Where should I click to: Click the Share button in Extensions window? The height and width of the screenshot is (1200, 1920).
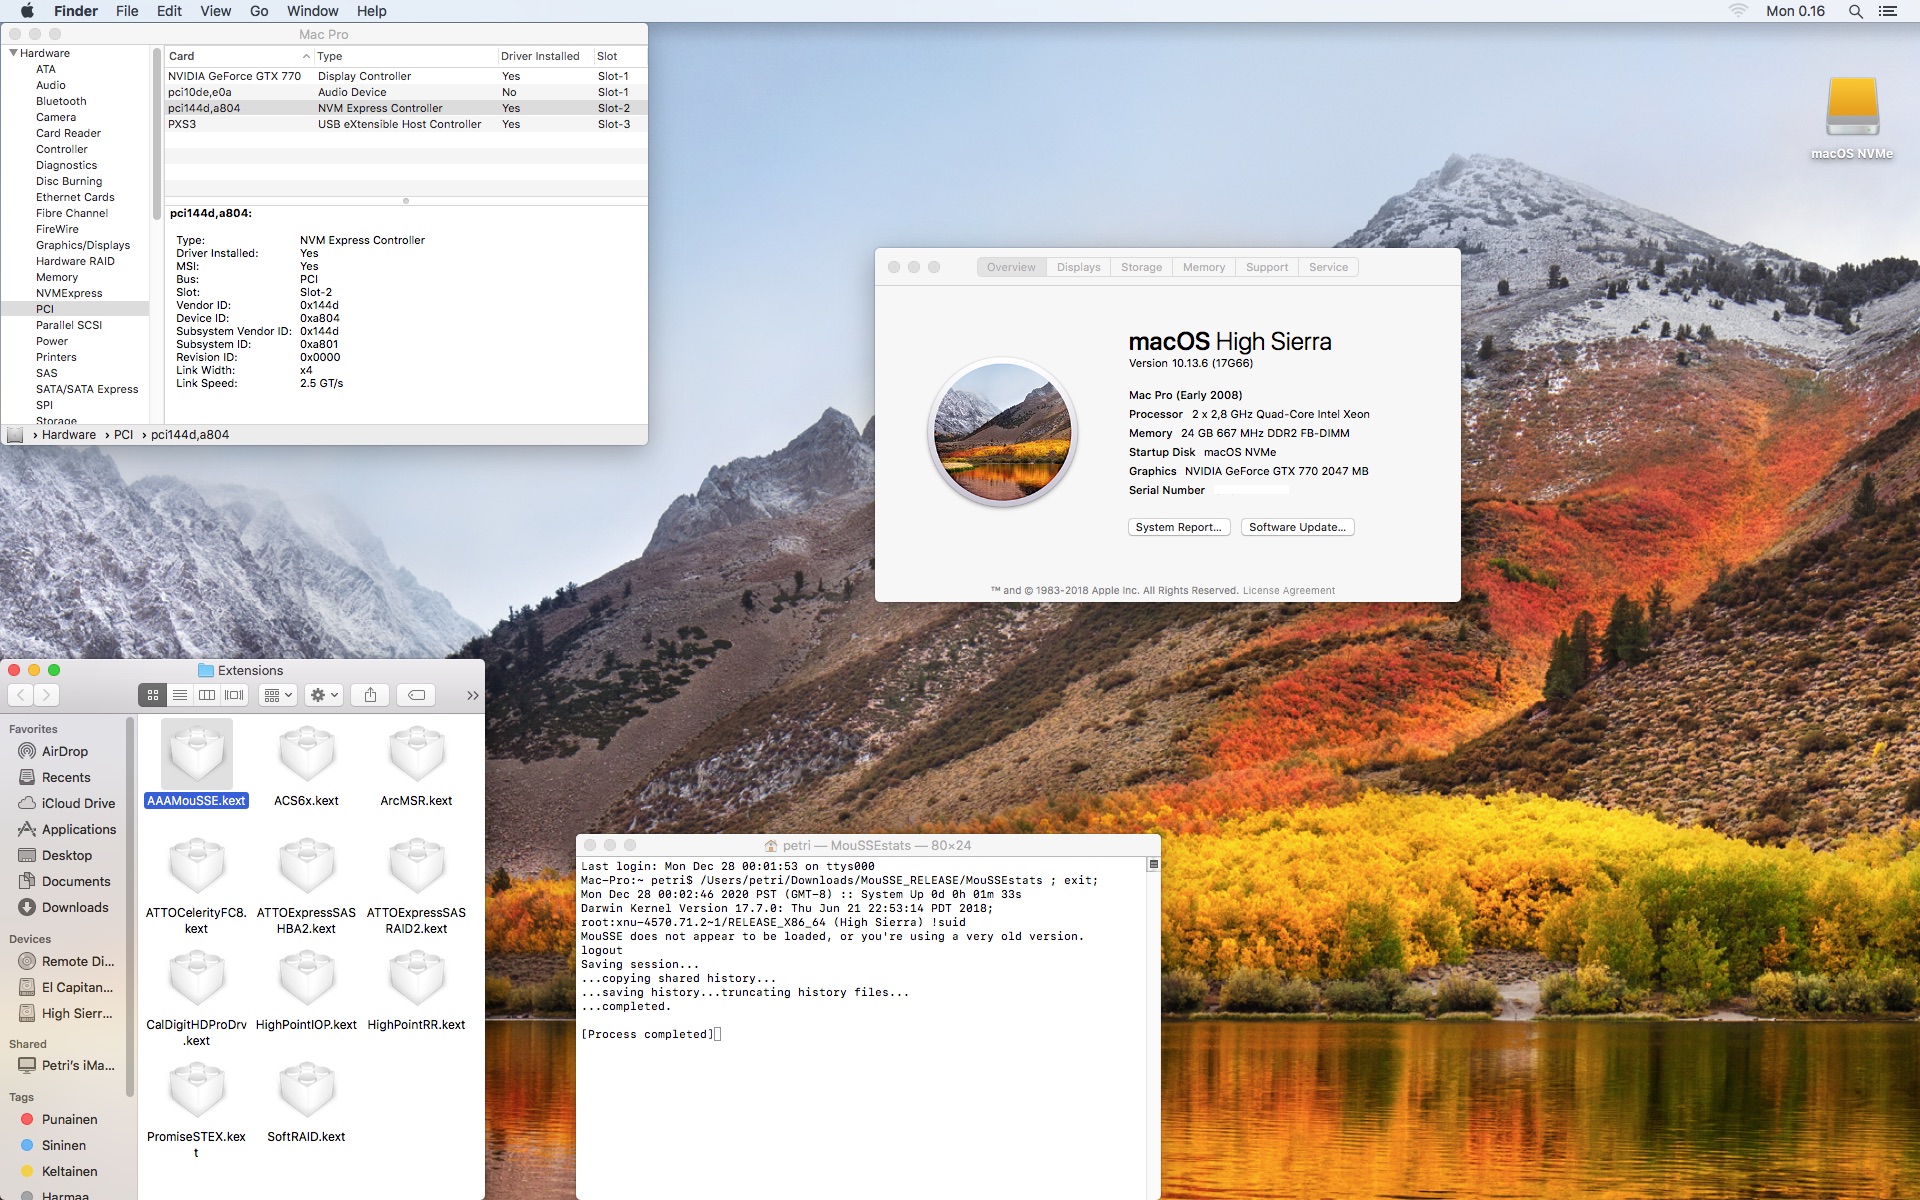pyautogui.click(x=370, y=695)
